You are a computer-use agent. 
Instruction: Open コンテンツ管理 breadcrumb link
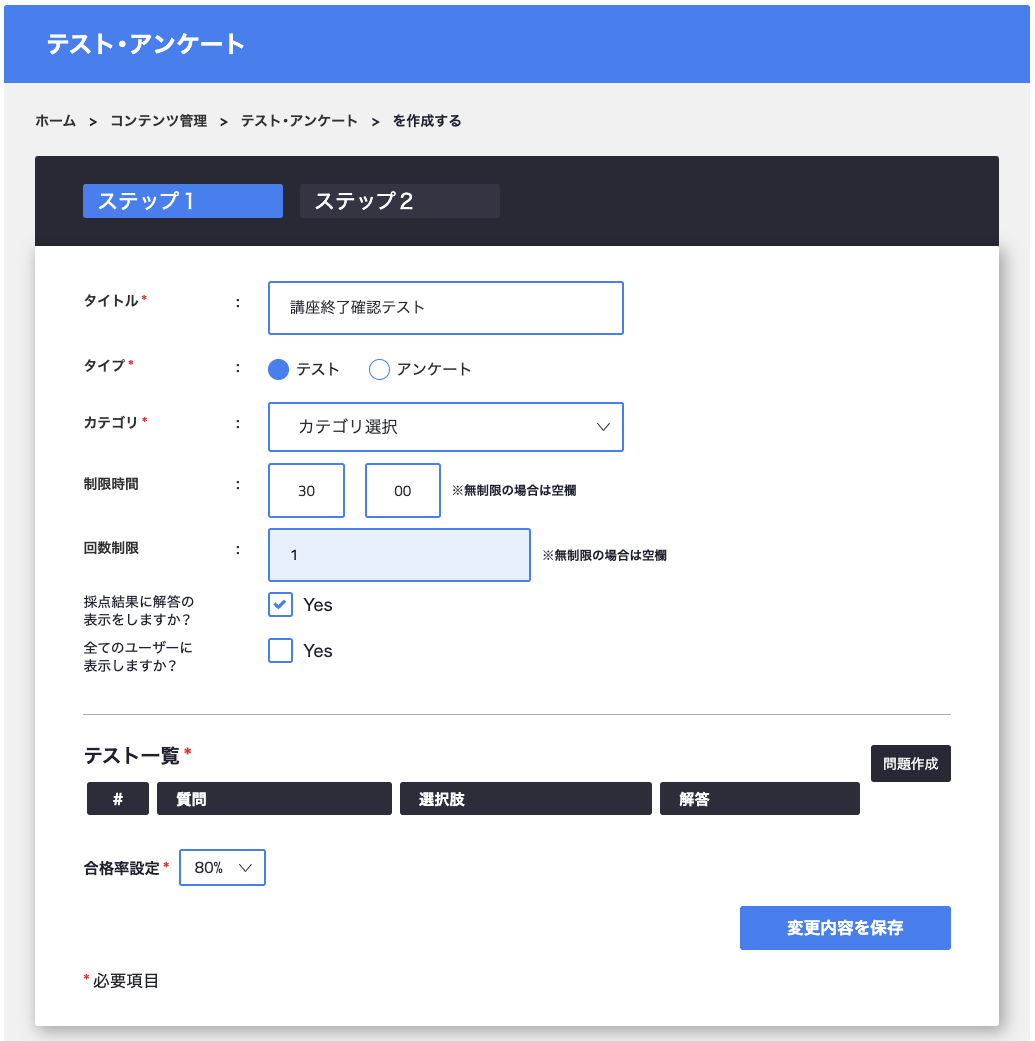coord(158,121)
